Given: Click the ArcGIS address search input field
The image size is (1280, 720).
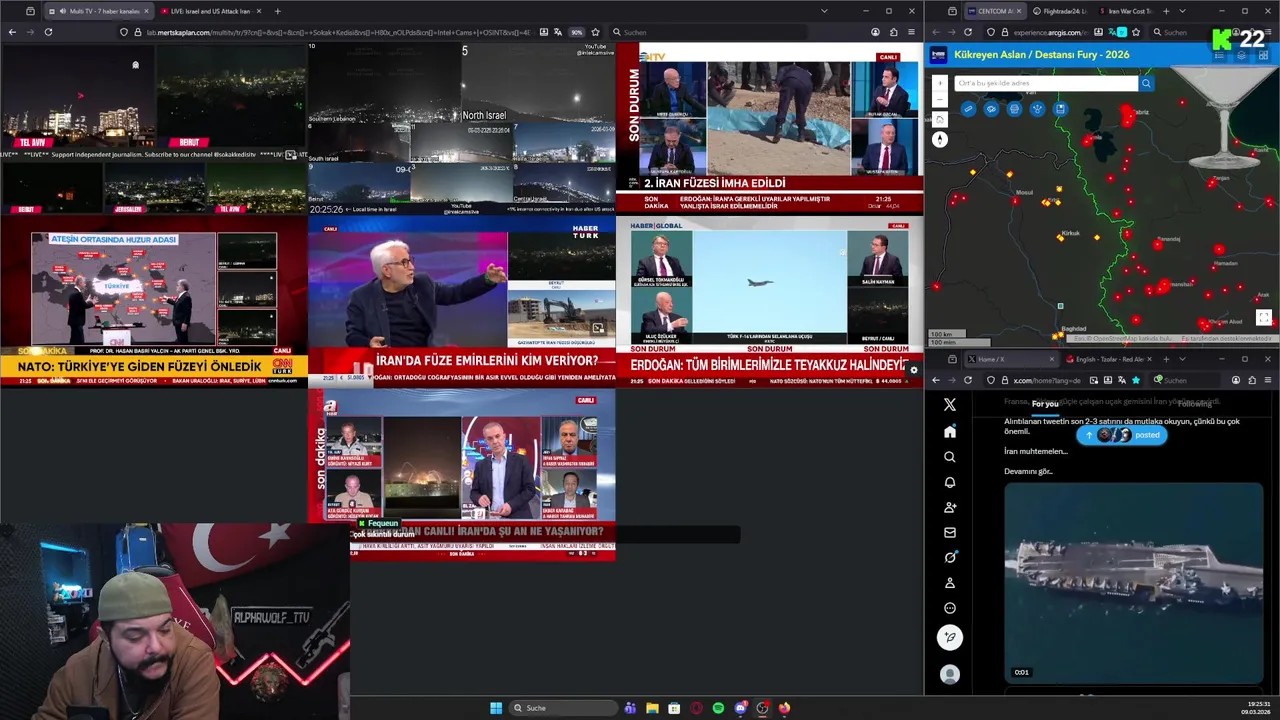Looking at the screenshot, I should pos(1046,83).
